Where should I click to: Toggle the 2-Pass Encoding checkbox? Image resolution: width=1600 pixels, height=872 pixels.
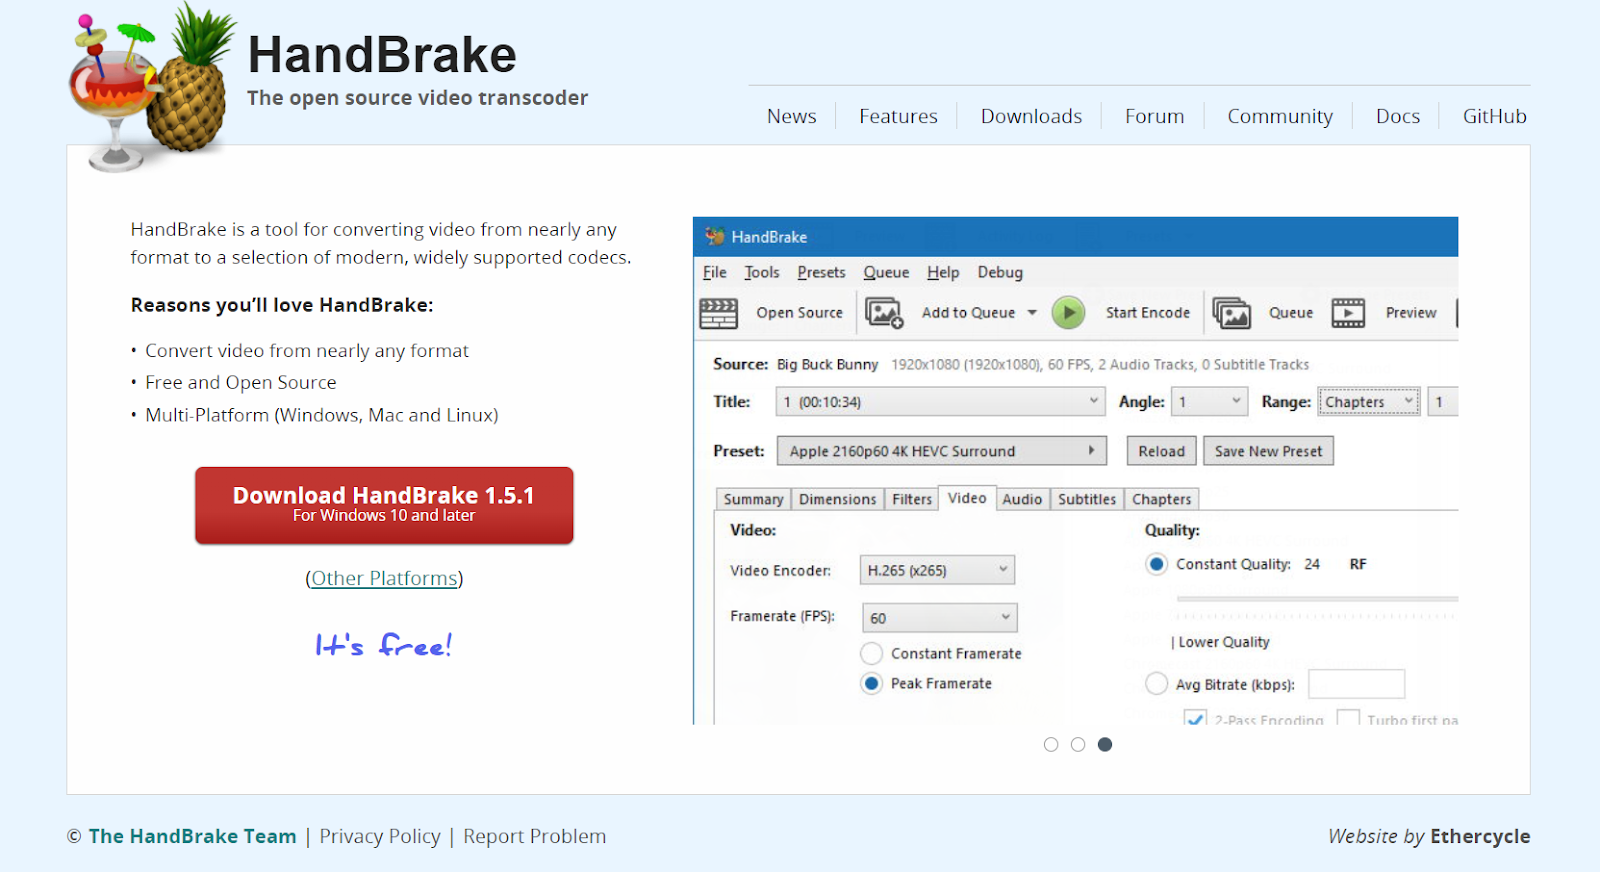[x=1194, y=718]
